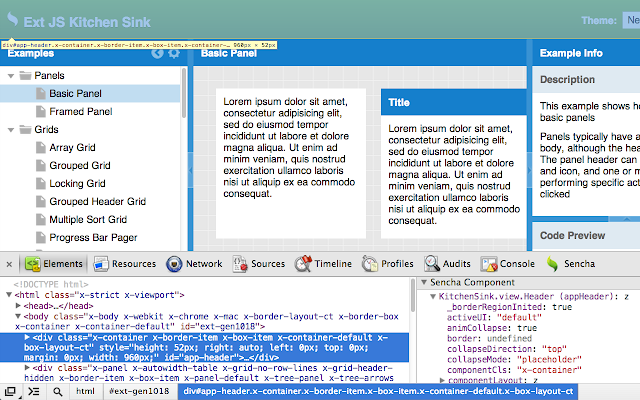Open the Theme dropdown
The width and height of the screenshot is (640, 400).
click(x=631, y=20)
